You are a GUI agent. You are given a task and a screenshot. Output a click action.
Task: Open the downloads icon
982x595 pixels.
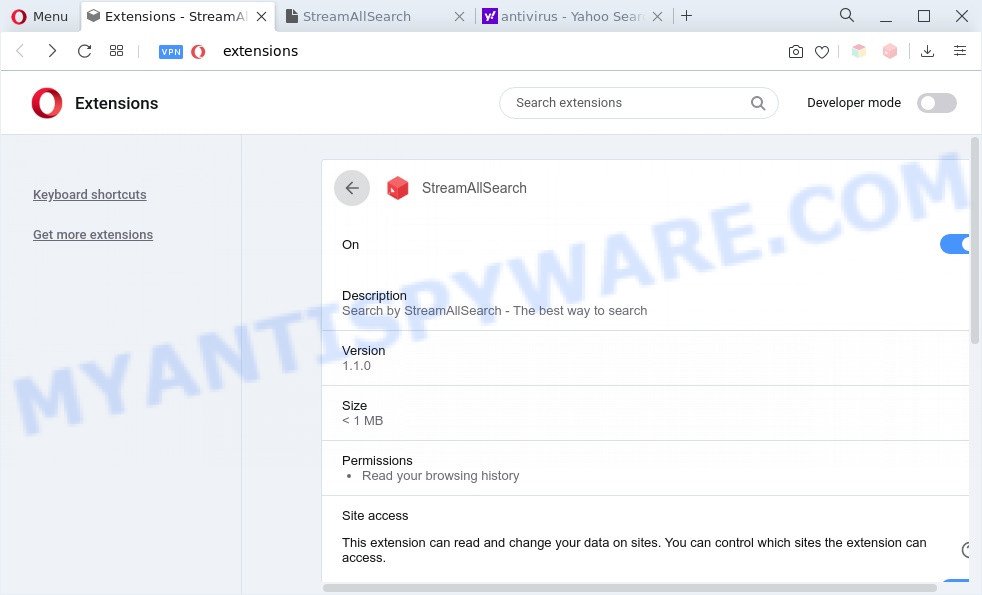pos(928,51)
